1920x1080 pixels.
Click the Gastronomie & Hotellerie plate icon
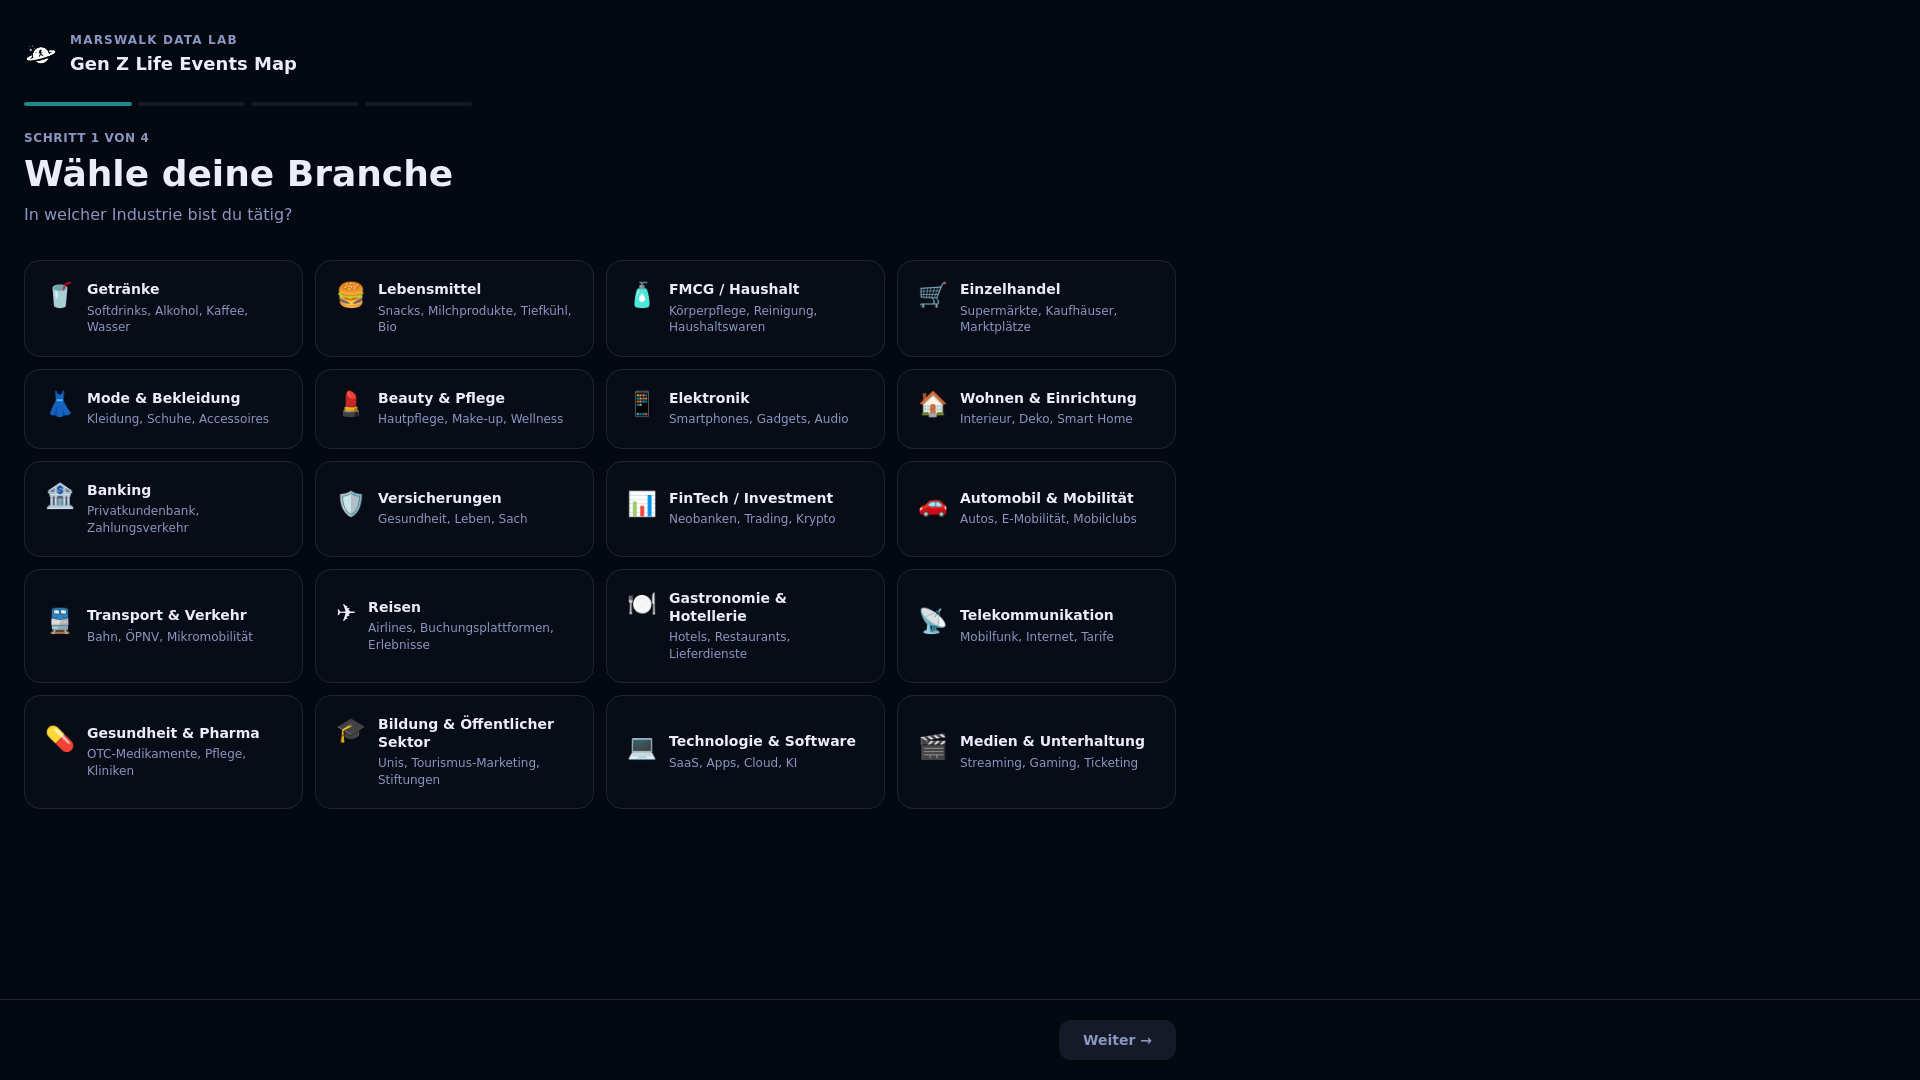pos(642,604)
